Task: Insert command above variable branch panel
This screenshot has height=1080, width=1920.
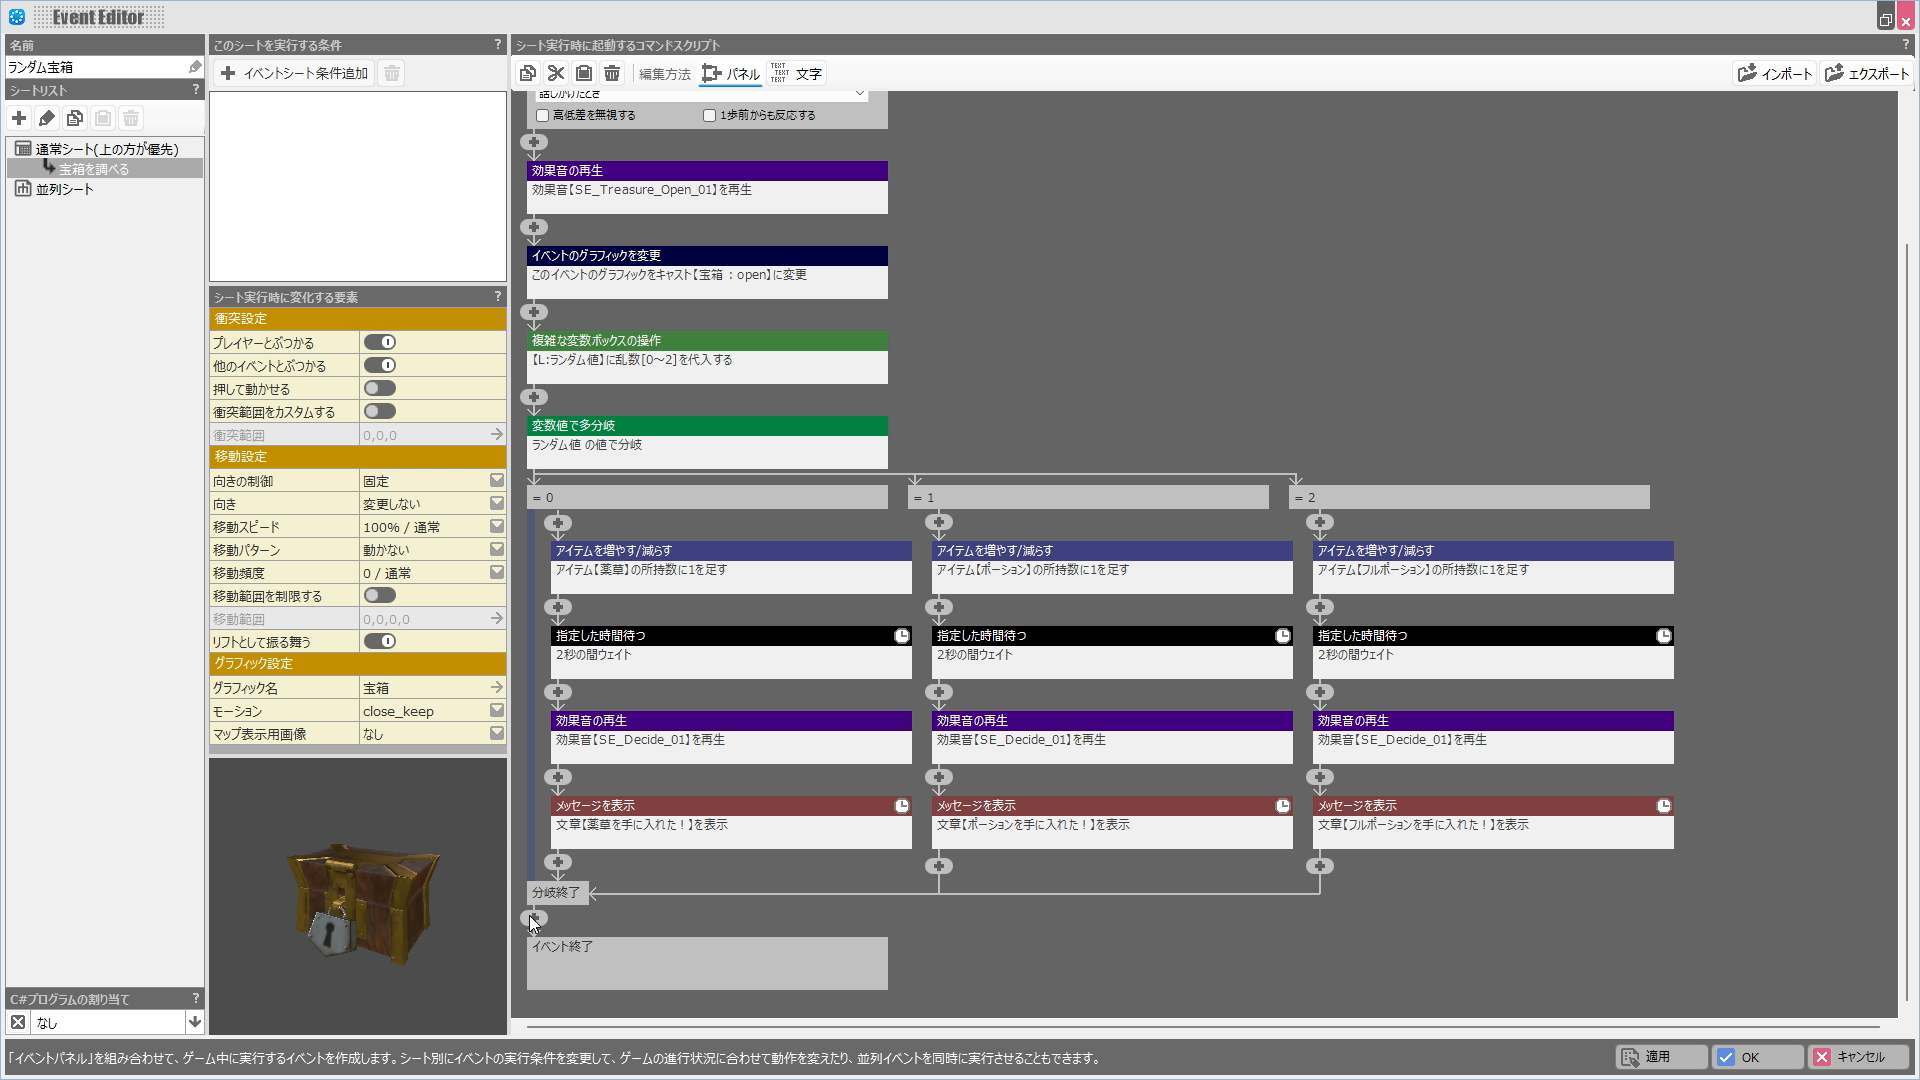Action: pos(534,397)
